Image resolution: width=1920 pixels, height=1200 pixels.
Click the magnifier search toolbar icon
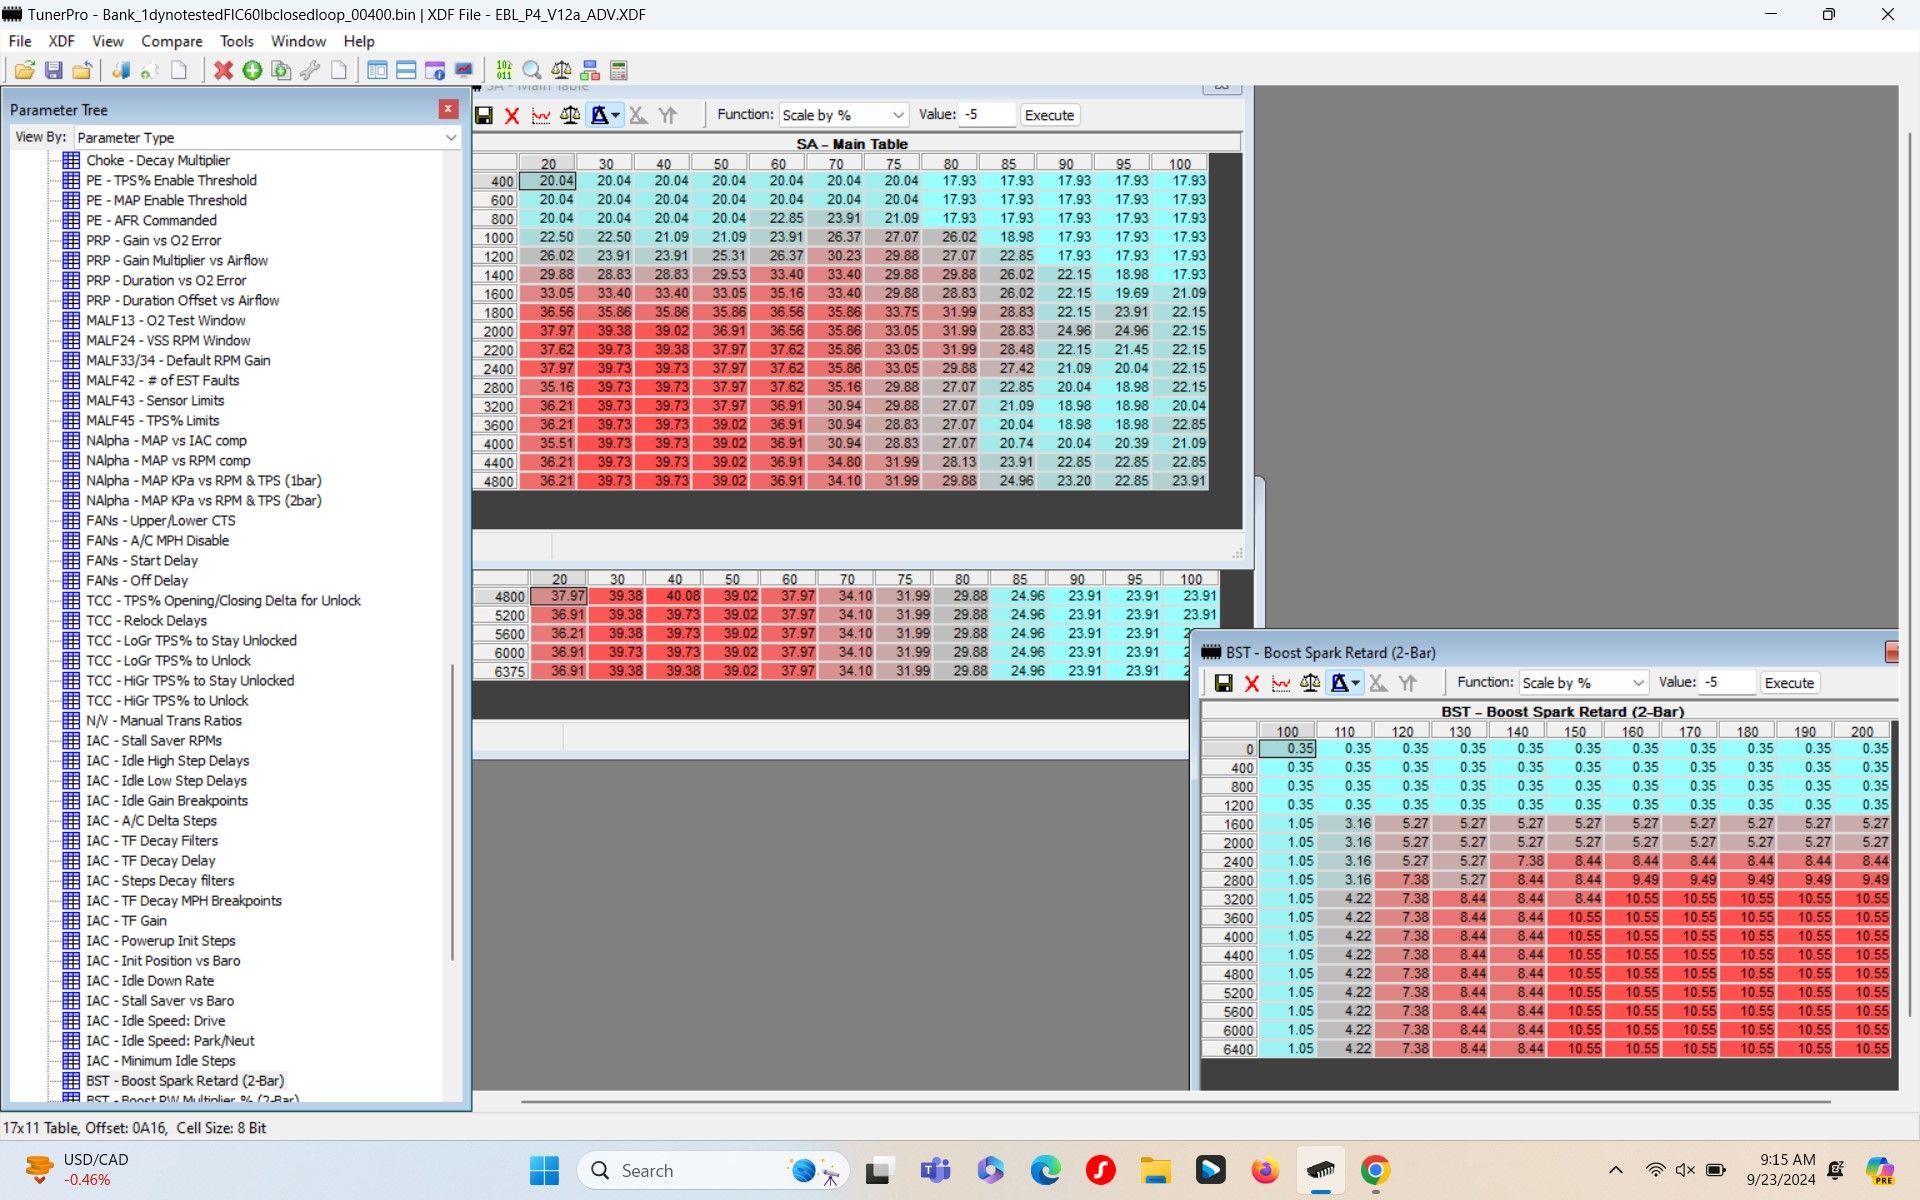coord(532,70)
